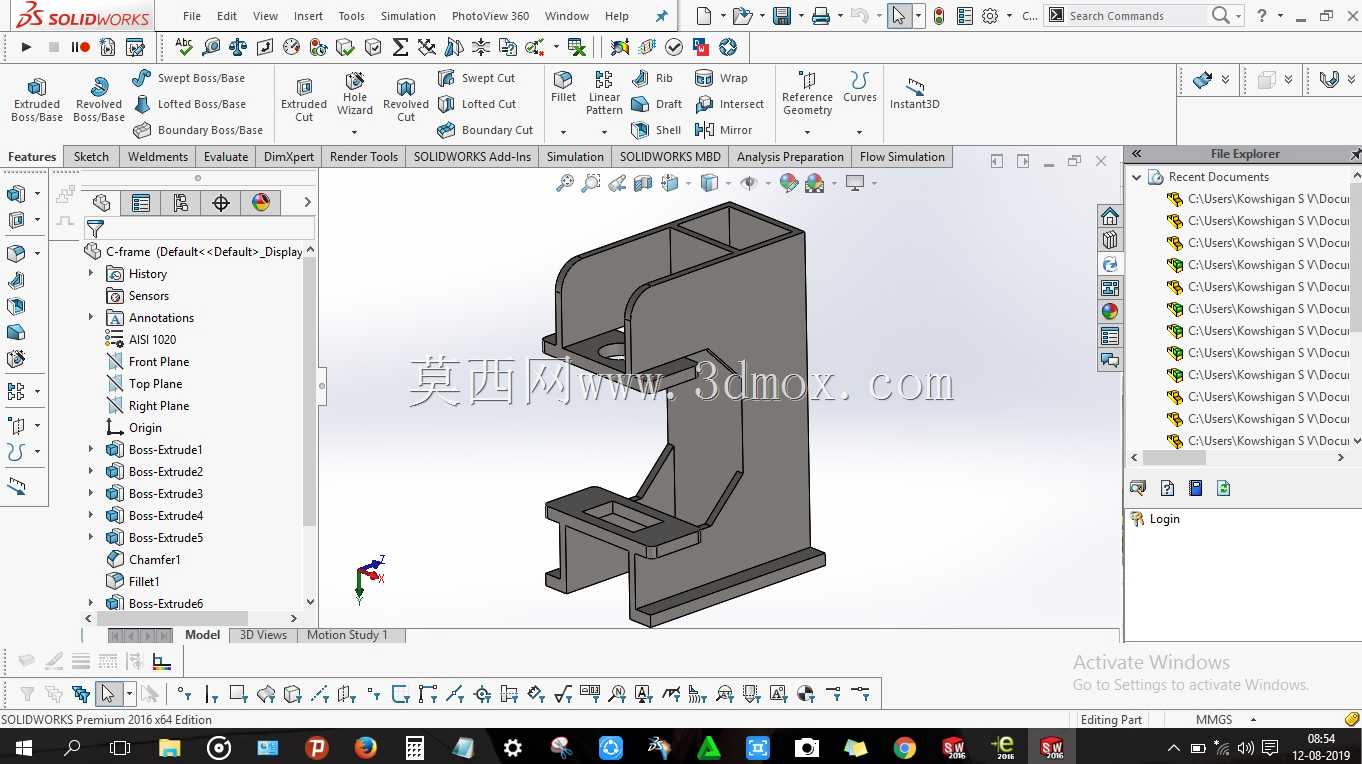The height and width of the screenshot is (764, 1362).
Task: Select the Extruded Cut tool
Action: [x=304, y=101]
